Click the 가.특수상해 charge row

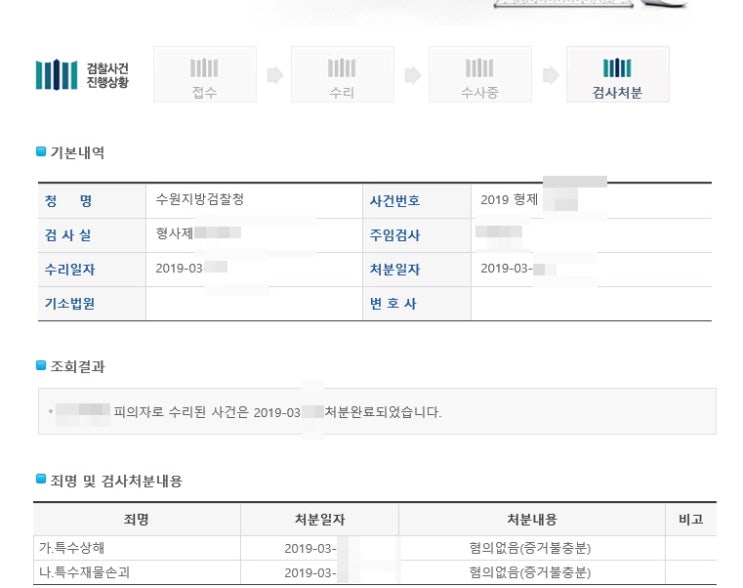point(375,548)
